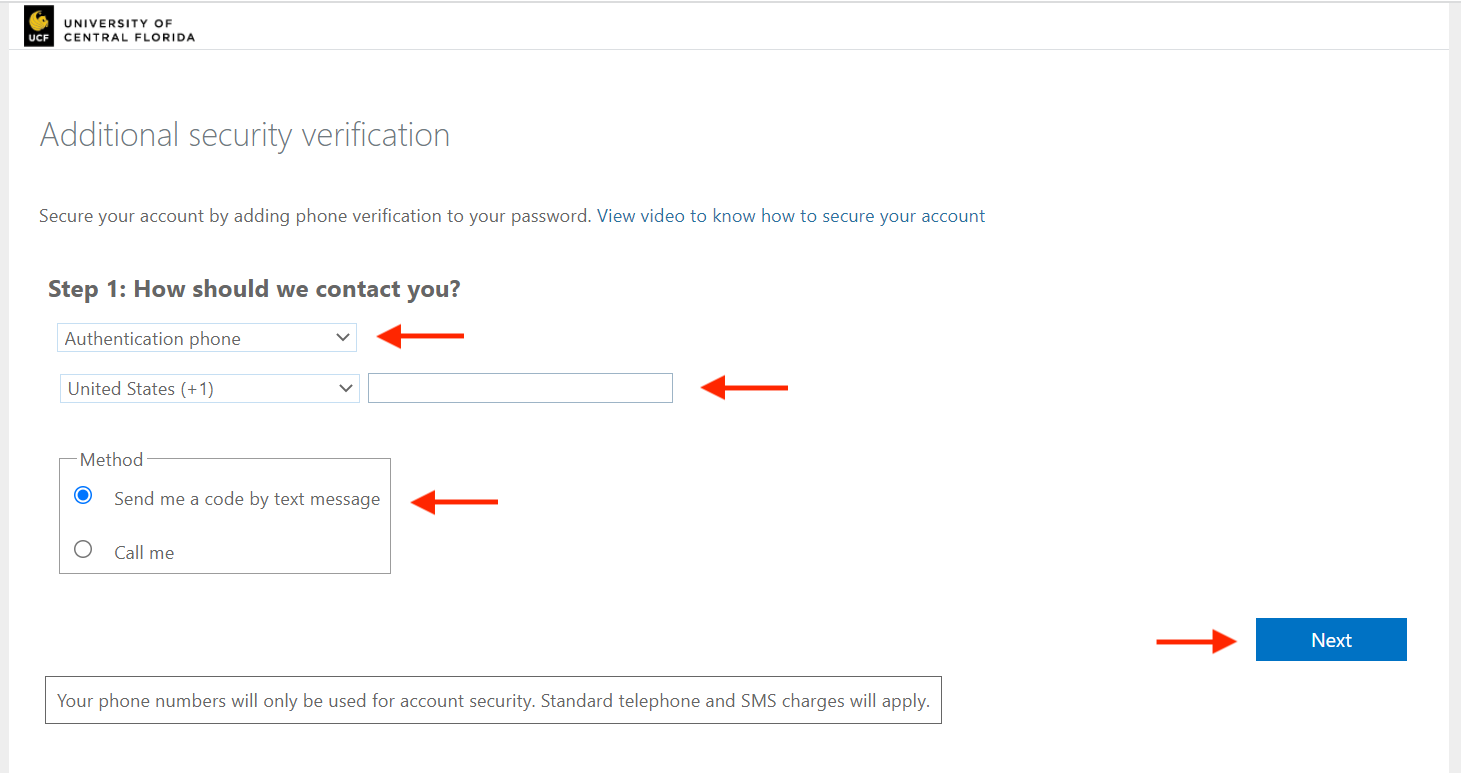
Task: Focus the phone number input field
Action: pos(520,388)
